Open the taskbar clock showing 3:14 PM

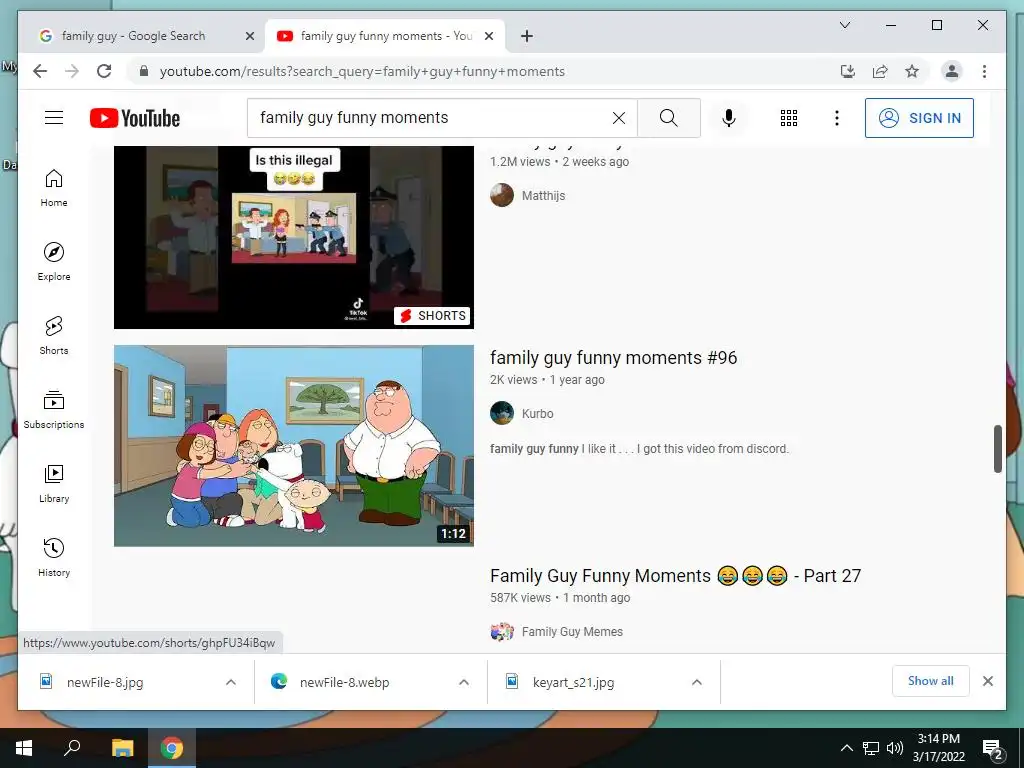point(938,748)
